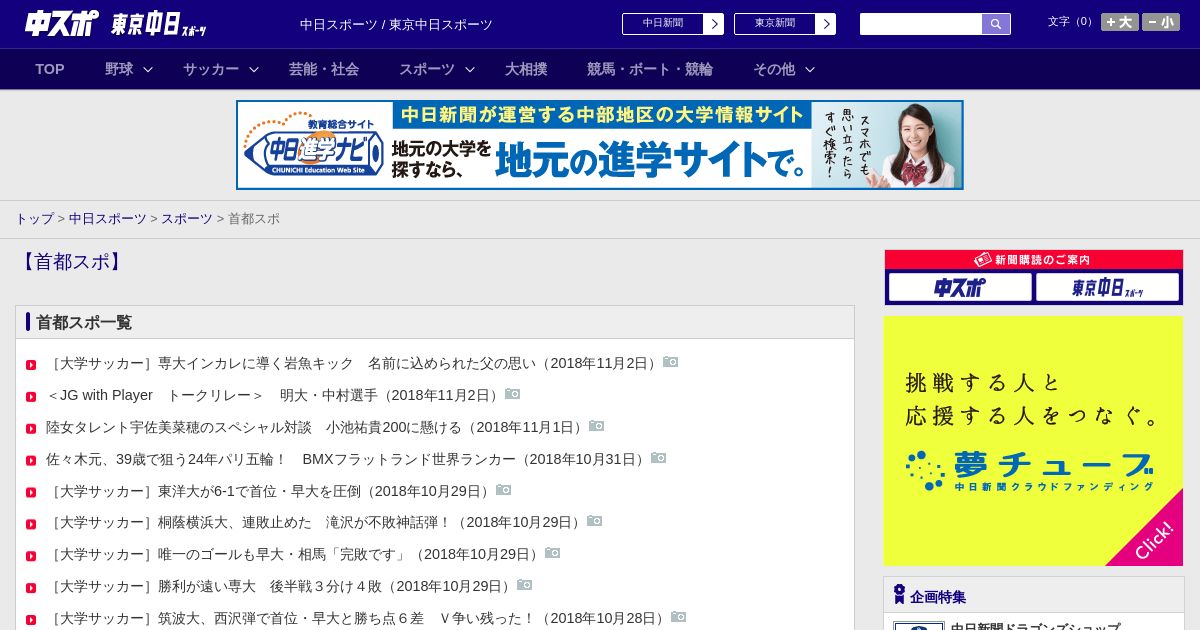The image size is (1200, 630).
Task: Click the 夢チューブ crowdfunding banner
Action: point(1034,441)
